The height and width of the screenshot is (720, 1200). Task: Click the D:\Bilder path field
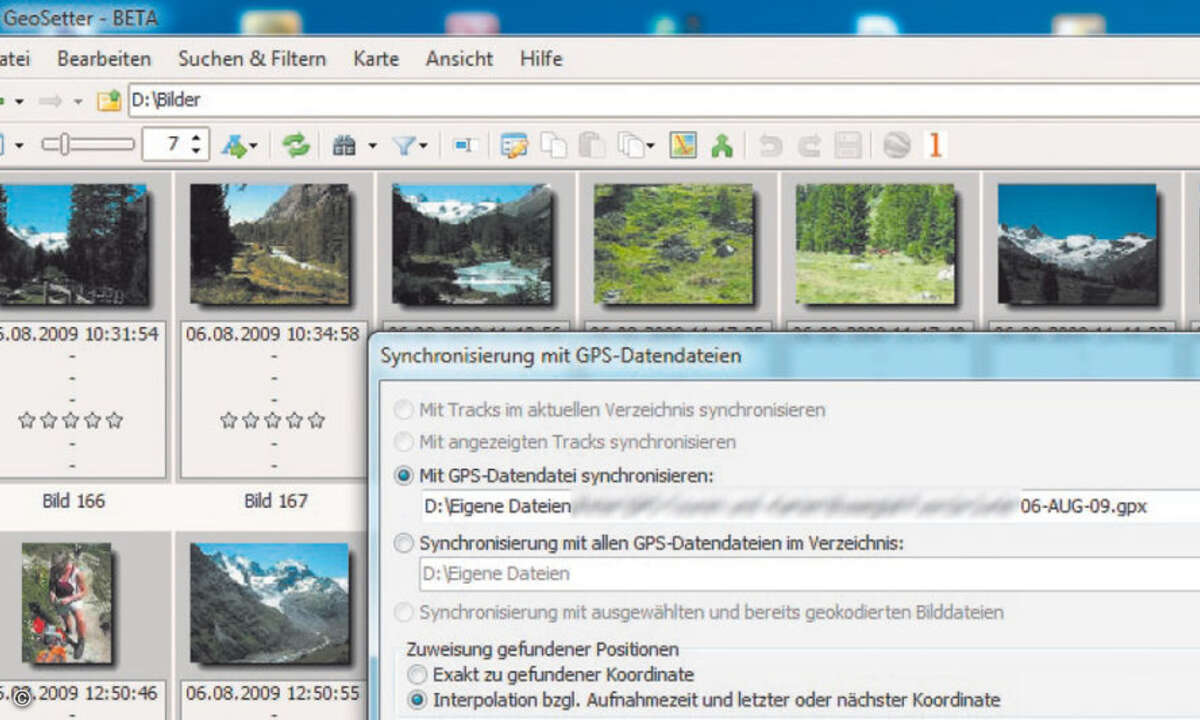664,100
